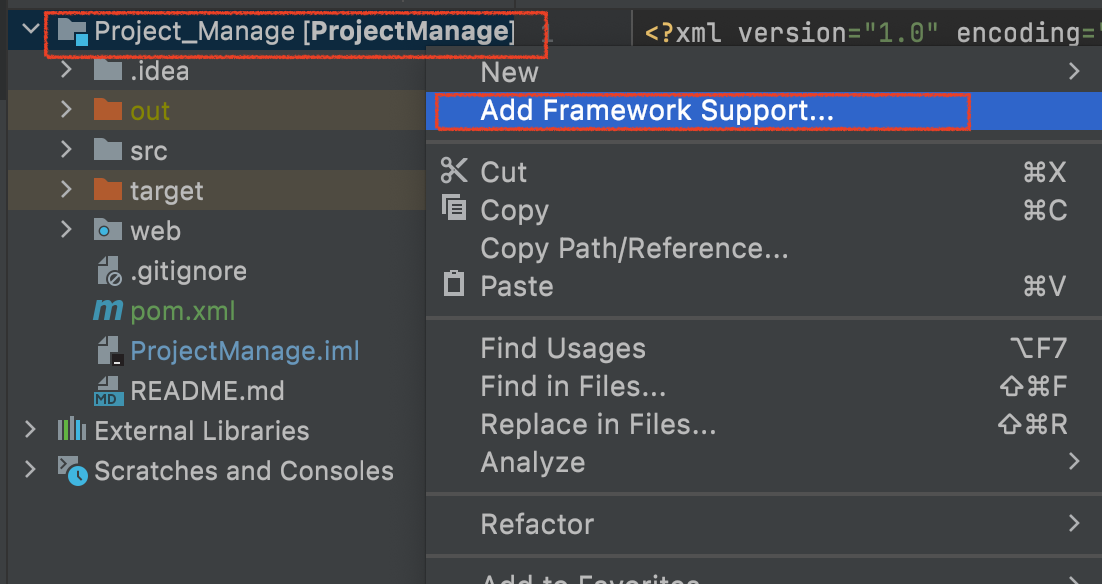The height and width of the screenshot is (584, 1102).
Task: Expand the External Libraries node
Action: (x=31, y=431)
